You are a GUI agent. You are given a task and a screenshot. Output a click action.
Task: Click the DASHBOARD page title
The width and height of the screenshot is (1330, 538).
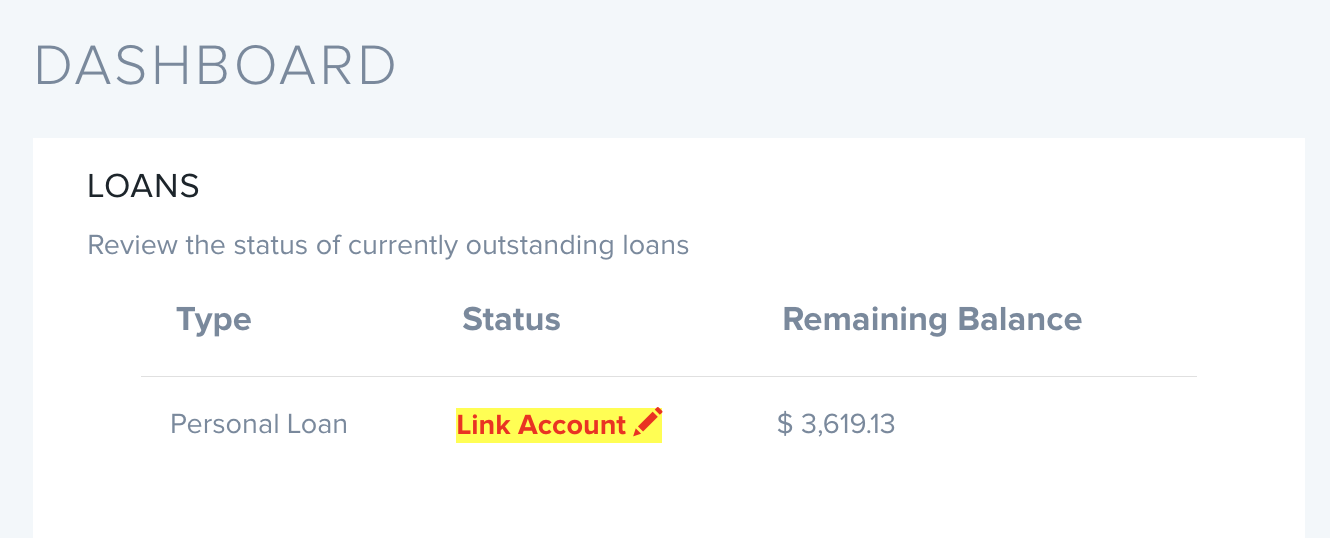coord(215,66)
